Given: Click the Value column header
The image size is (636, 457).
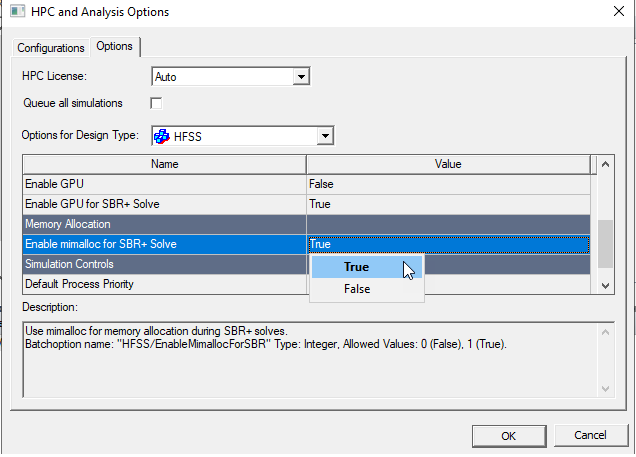Looking at the screenshot, I should click(x=447, y=164).
